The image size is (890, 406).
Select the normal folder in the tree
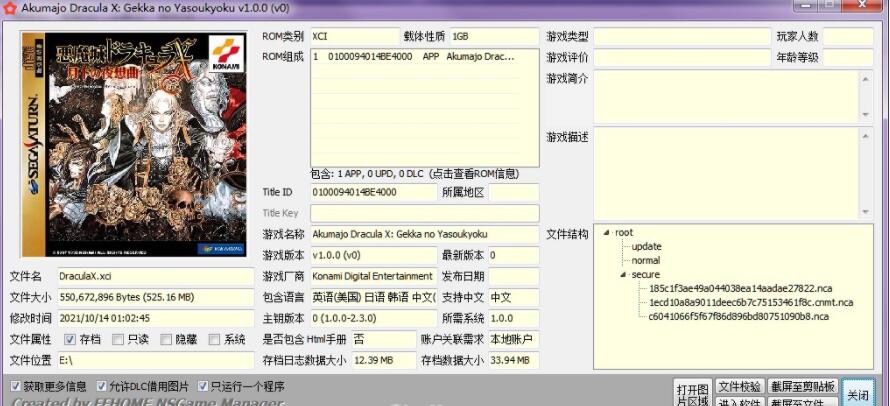pos(646,261)
